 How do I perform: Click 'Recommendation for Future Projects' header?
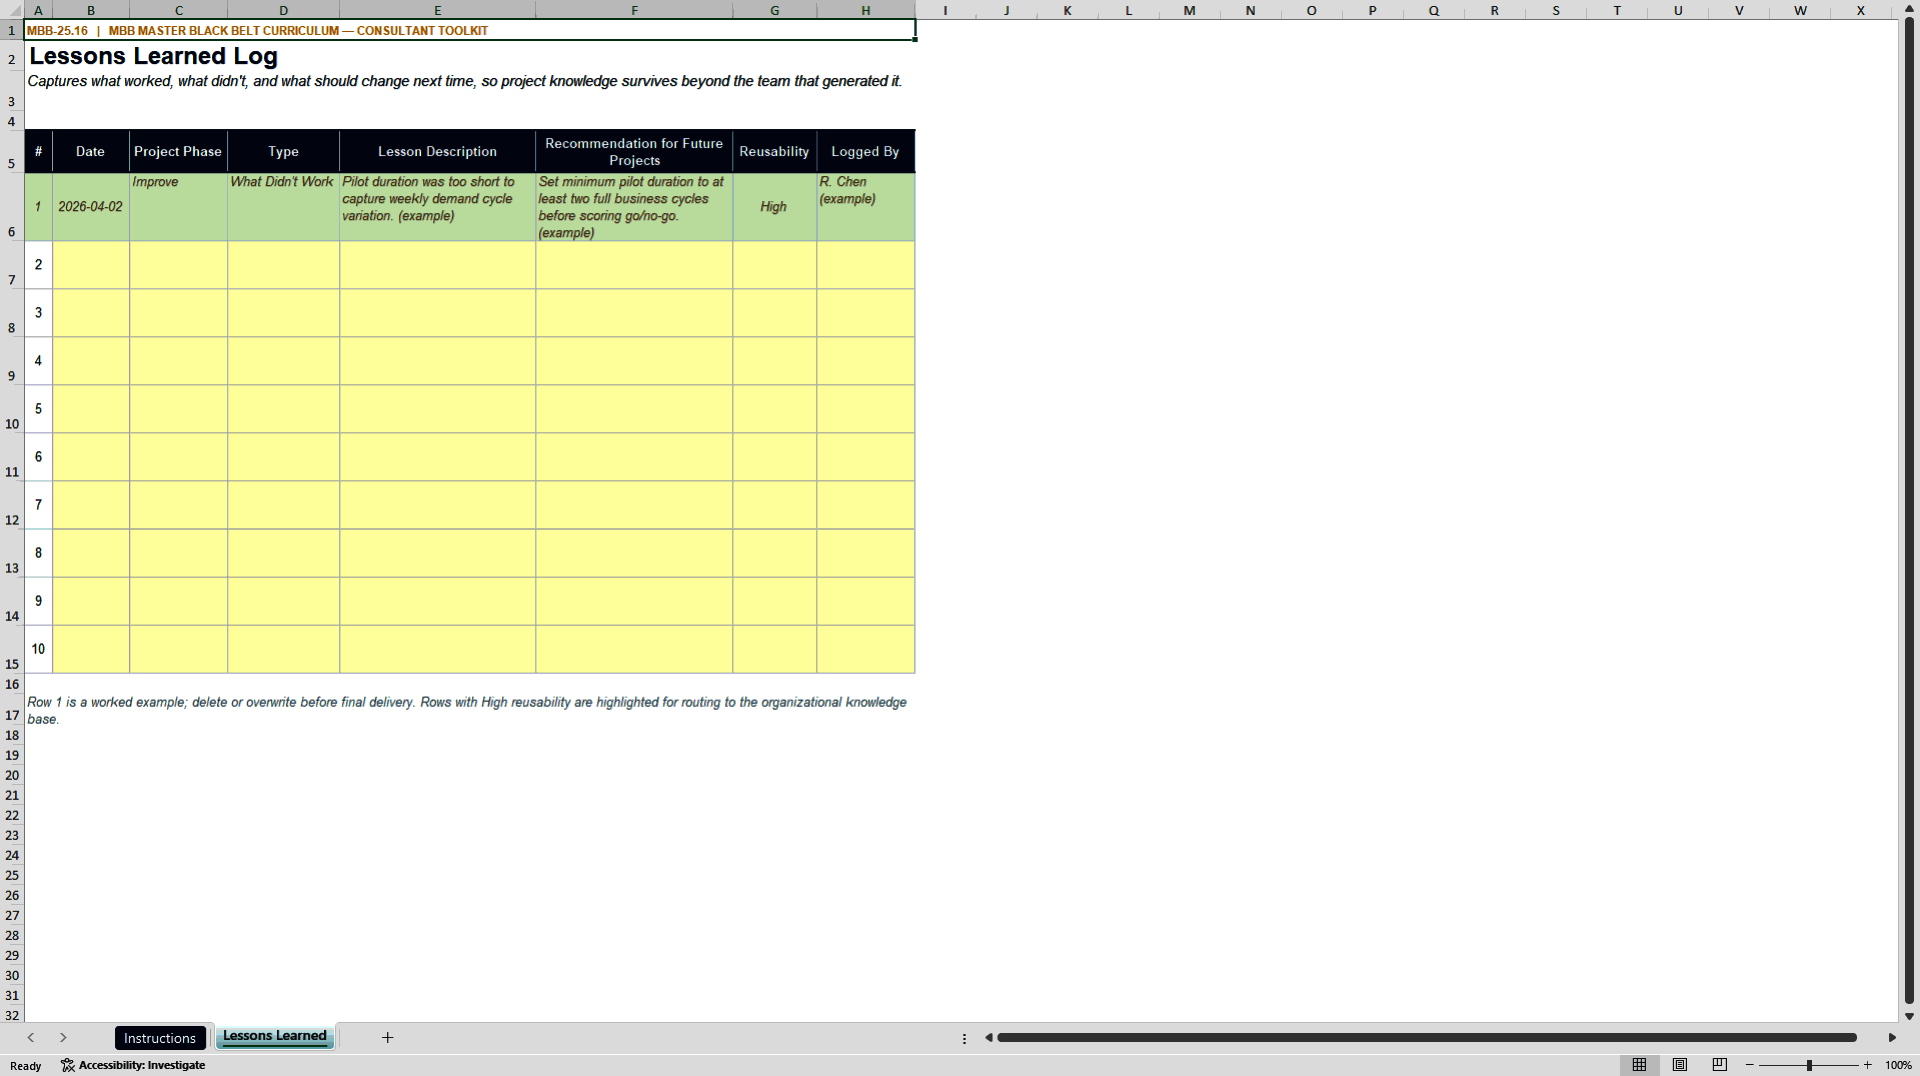pos(634,152)
